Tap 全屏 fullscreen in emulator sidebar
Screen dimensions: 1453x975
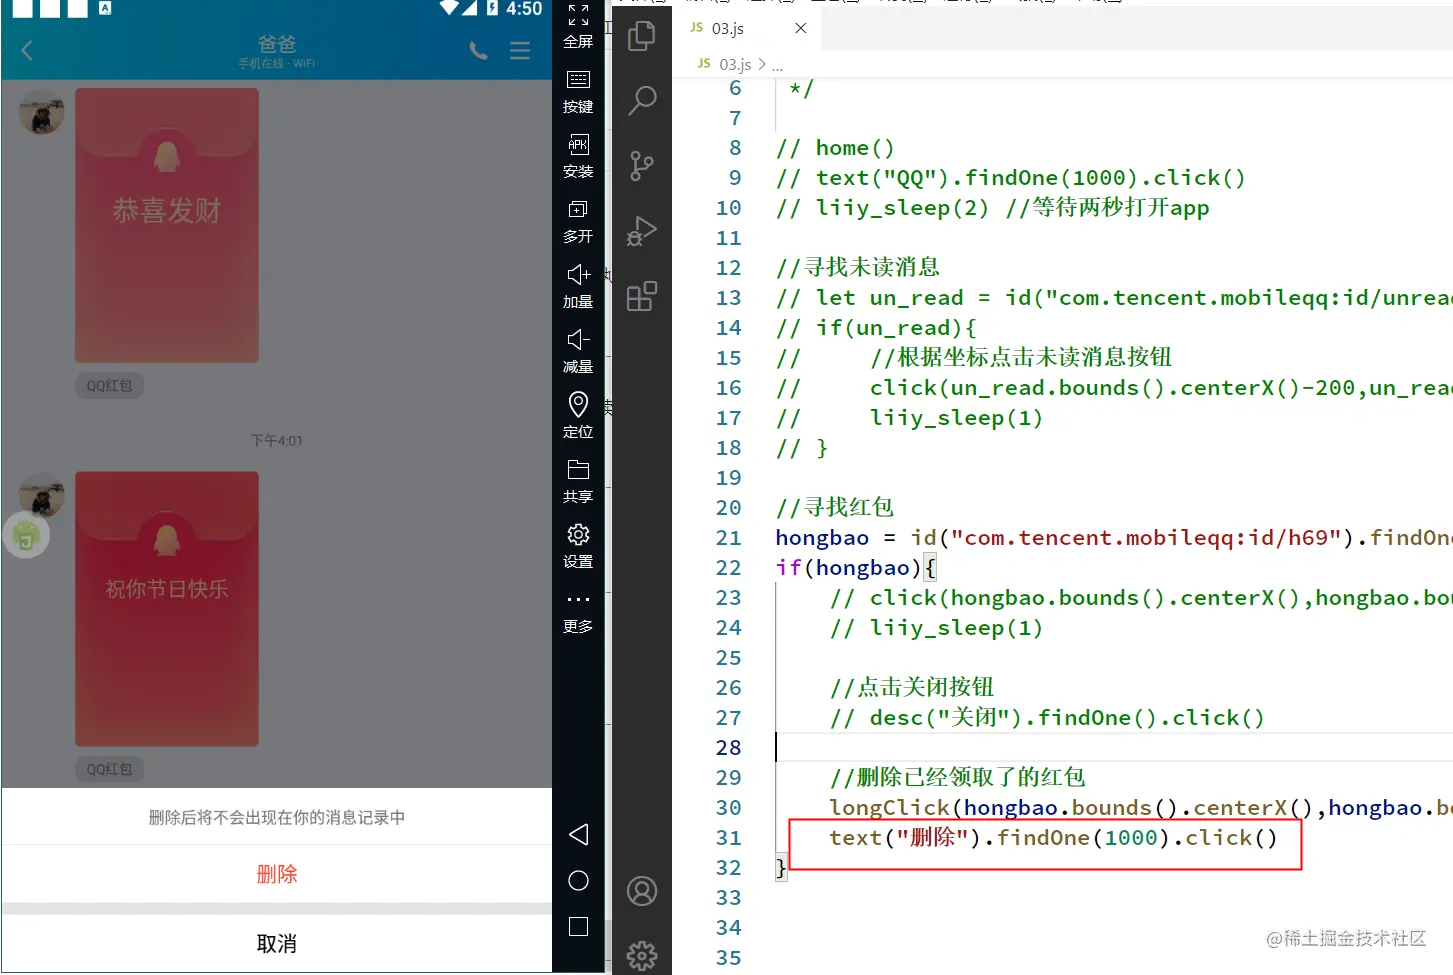click(578, 27)
